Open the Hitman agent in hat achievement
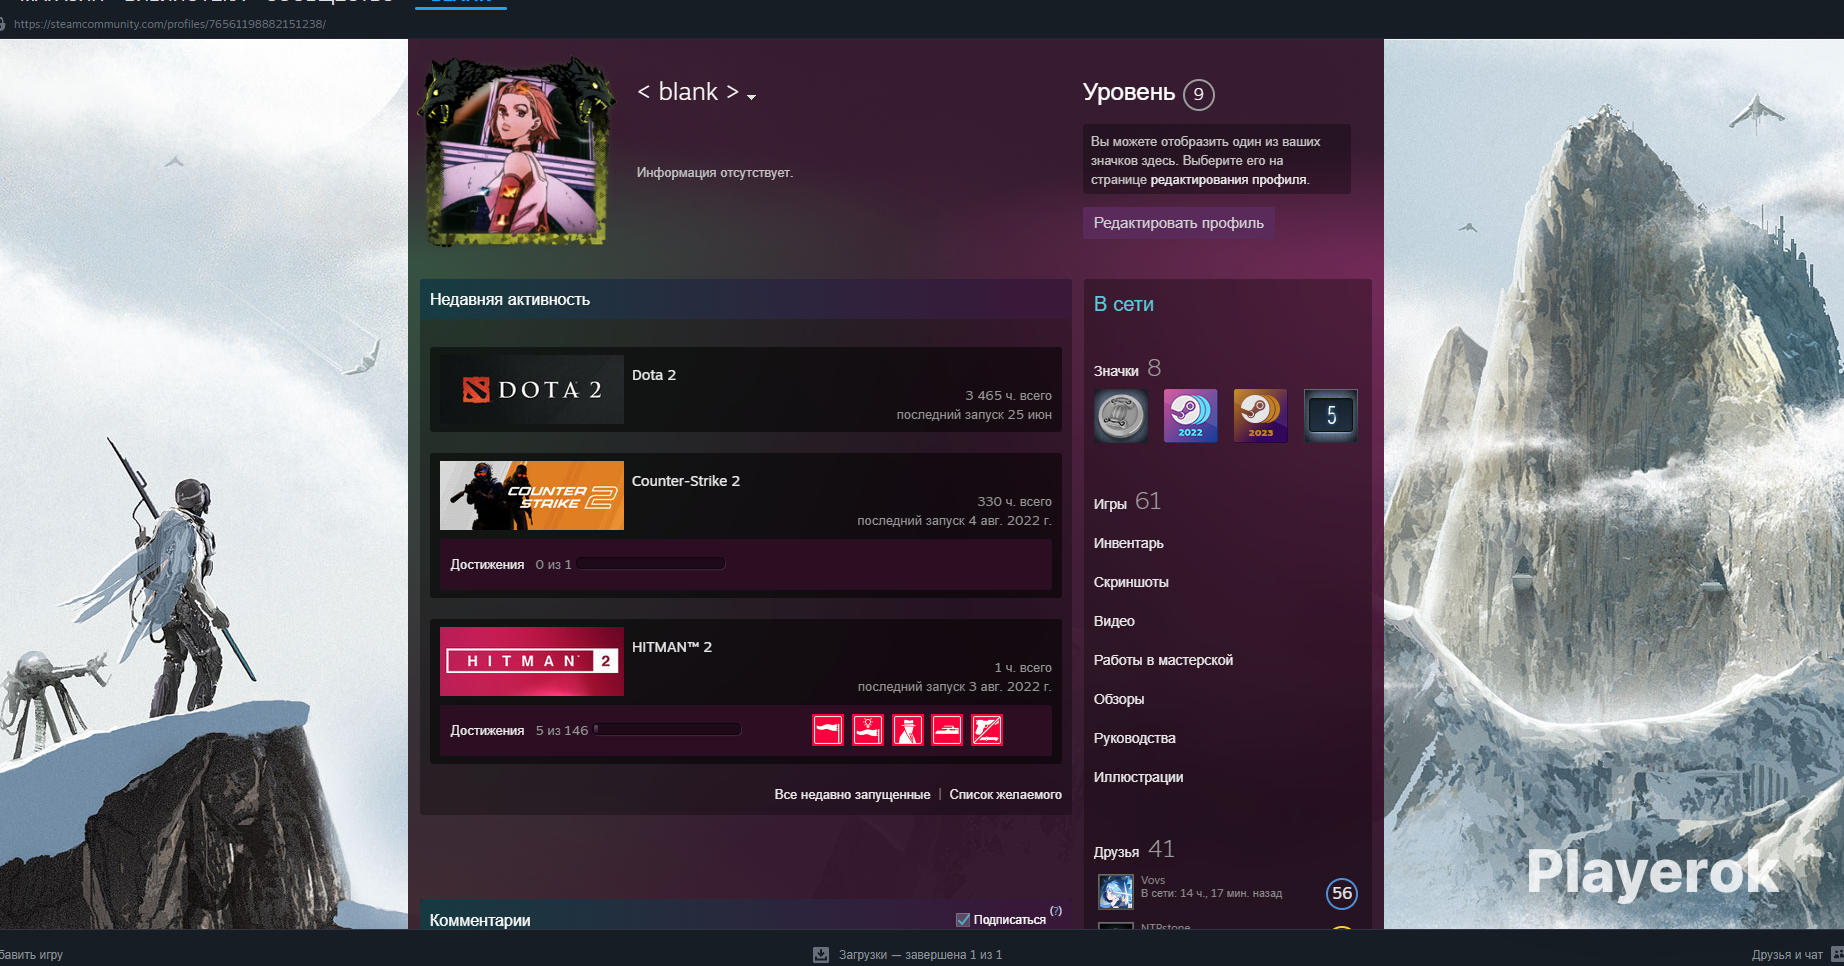The image size is (1844, 966). (908, 730)
